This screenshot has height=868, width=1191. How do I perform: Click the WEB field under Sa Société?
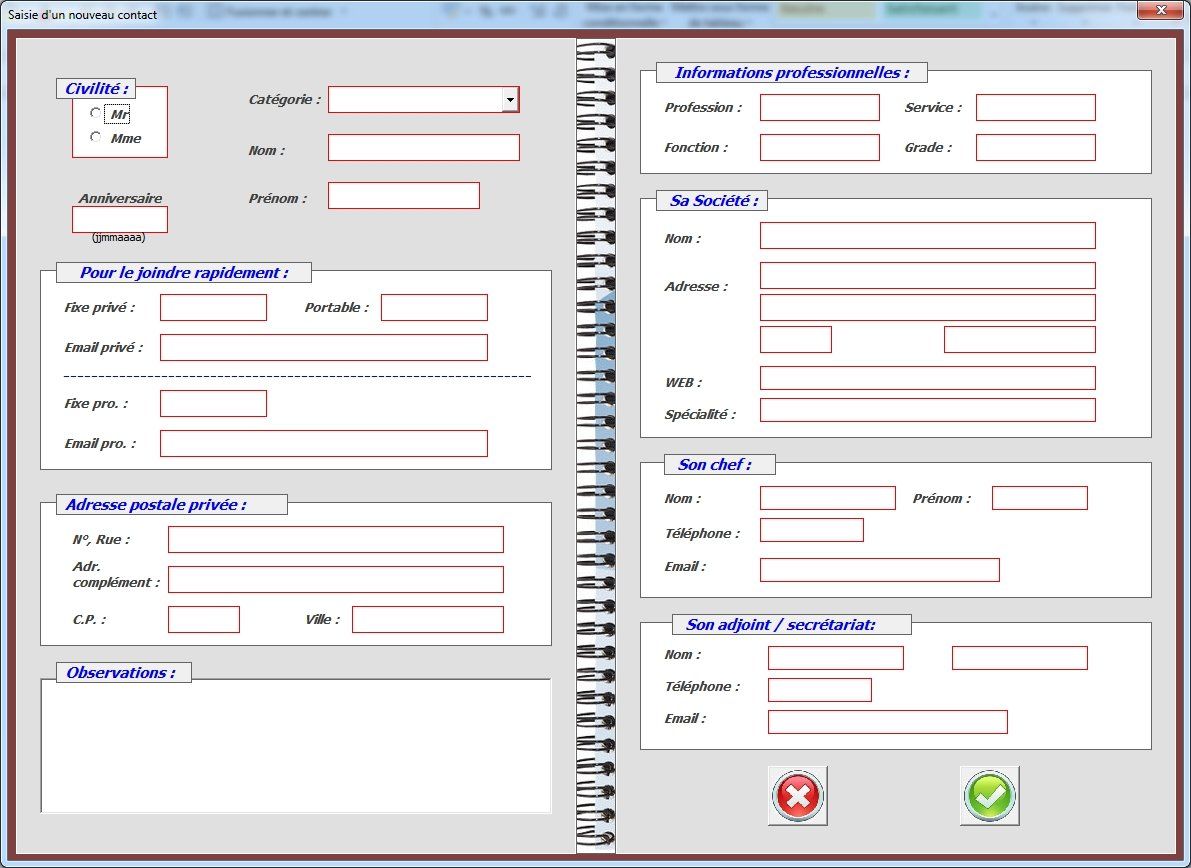[x=927, y=378]
